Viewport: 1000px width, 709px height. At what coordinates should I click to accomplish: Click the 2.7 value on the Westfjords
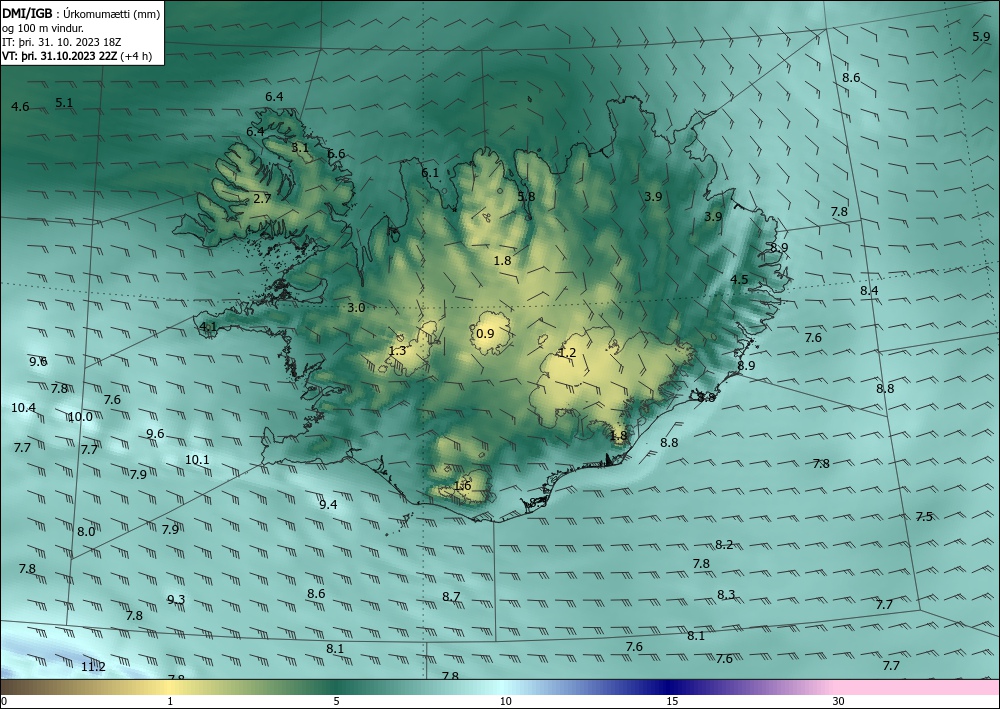tap(262, 198)
